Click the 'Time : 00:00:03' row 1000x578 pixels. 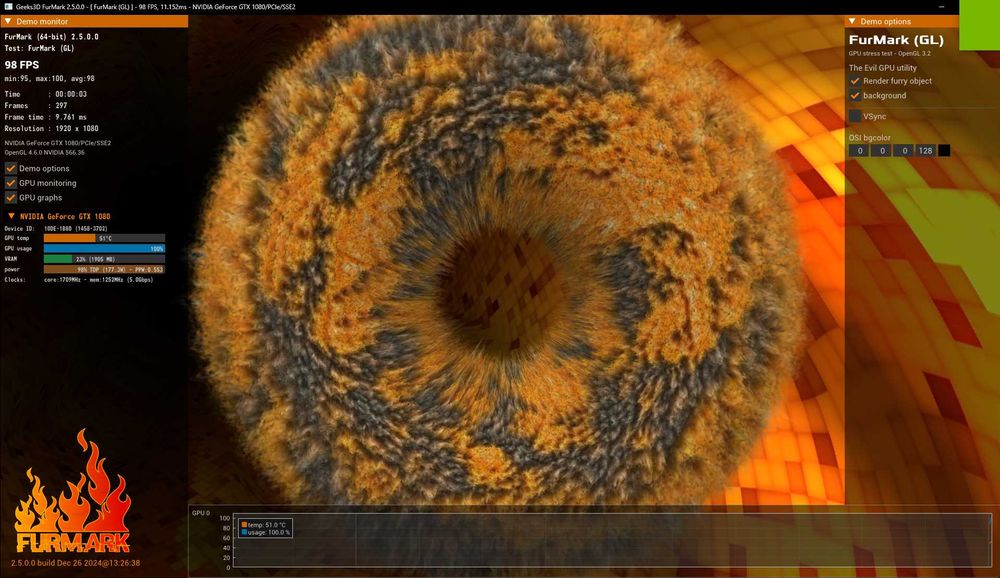pos(45,94)
